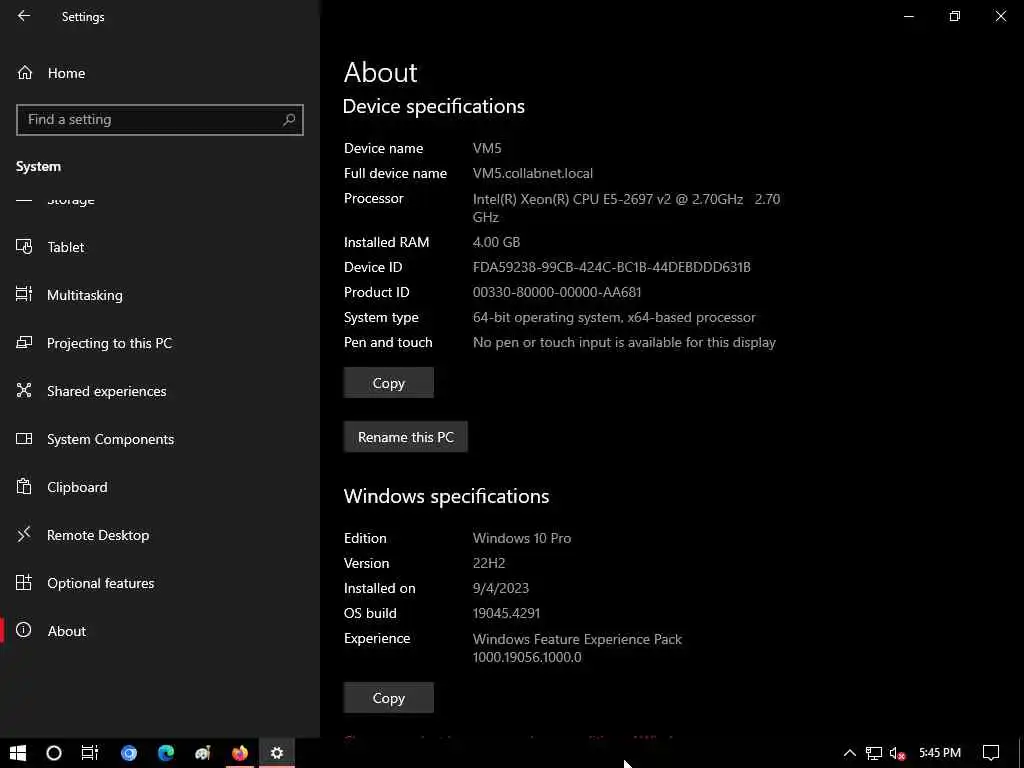Click the version value 22H2

[x=489, y=563]
